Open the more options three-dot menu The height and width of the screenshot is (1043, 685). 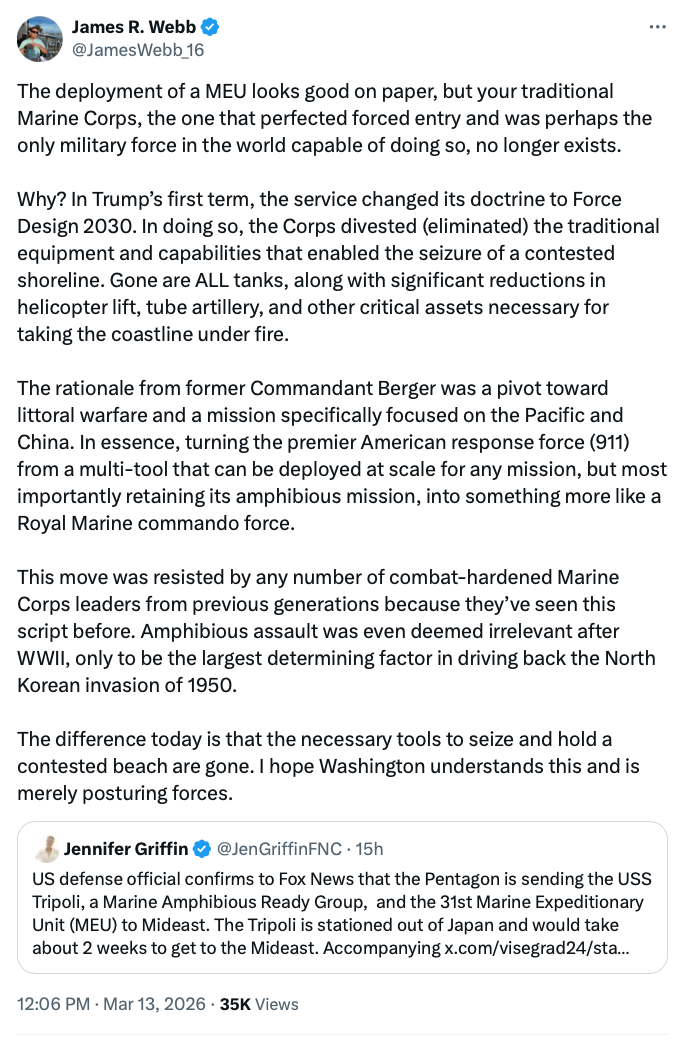[657, 27]
